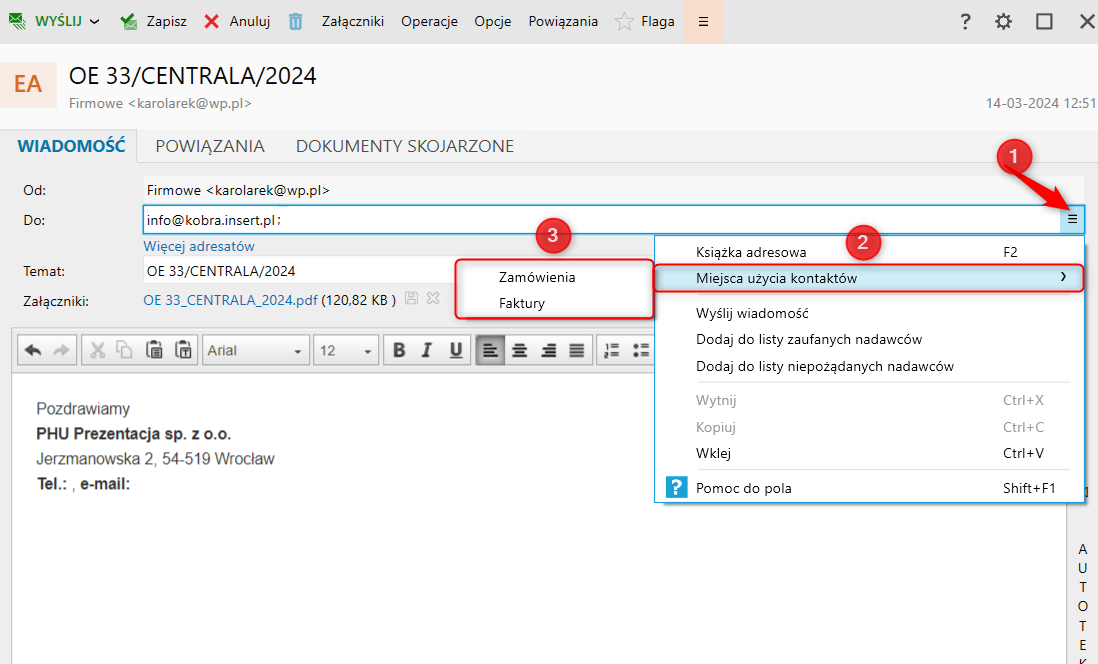
Task: Toggle italic formatting
Action: 426,350
